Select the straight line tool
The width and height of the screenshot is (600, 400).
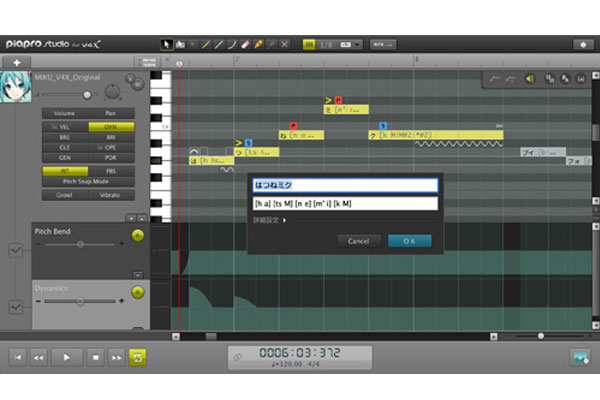coord(219,44)
